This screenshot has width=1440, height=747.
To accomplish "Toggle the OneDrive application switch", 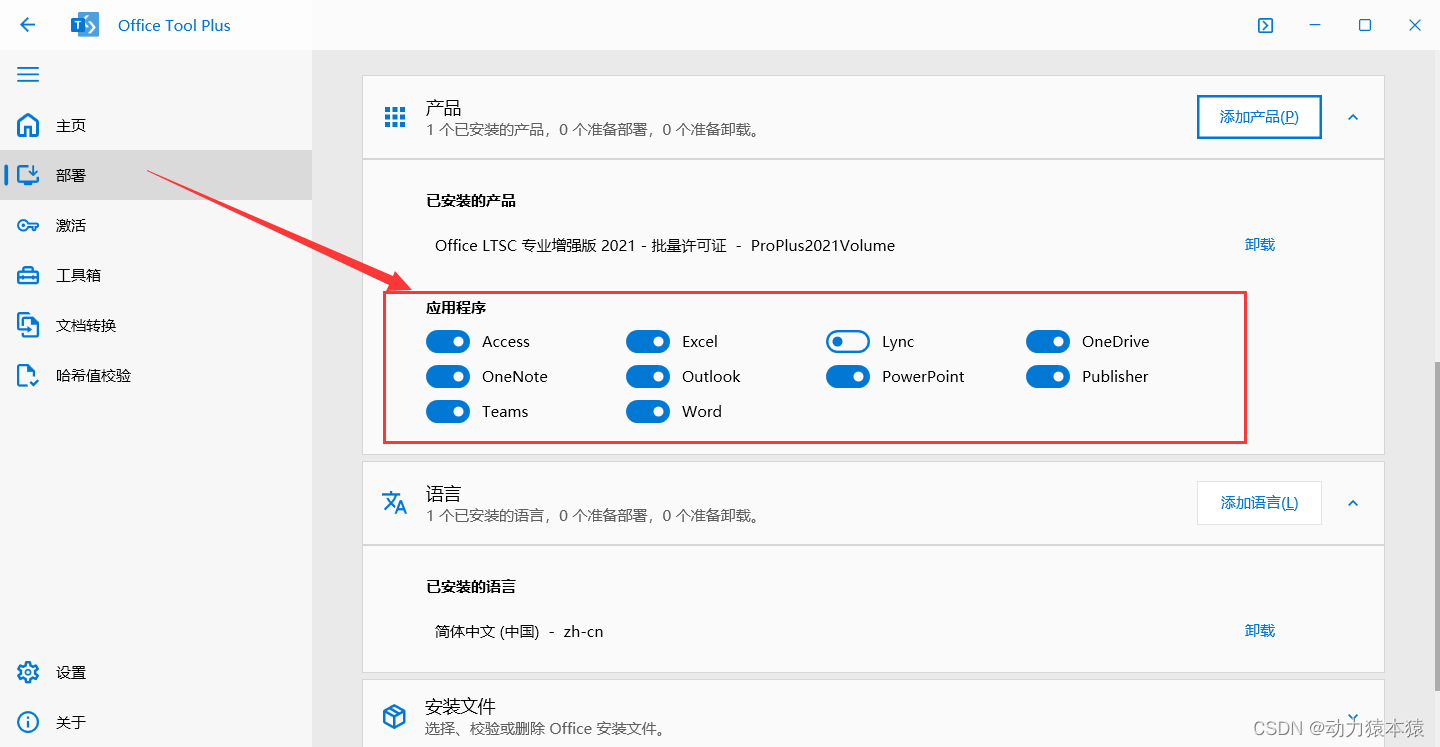I will [1048, 342].
